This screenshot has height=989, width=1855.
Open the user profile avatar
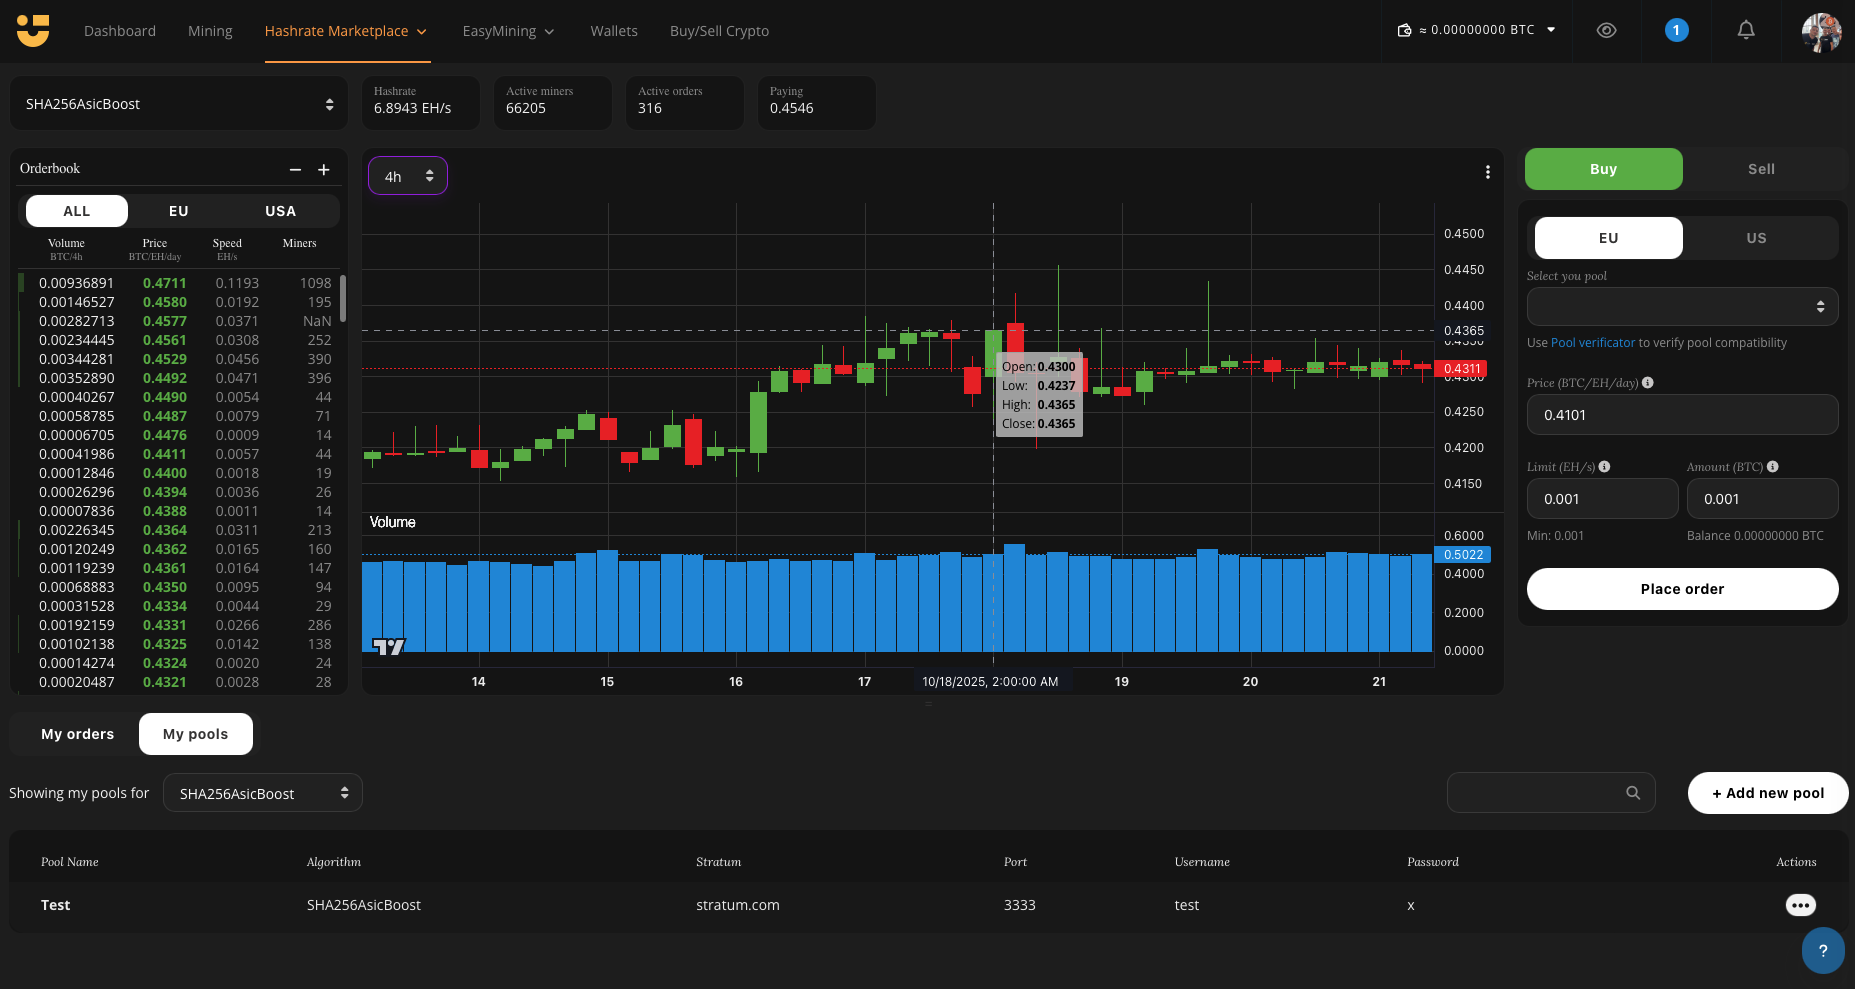pyautogui.click(x=1821, y=32)
